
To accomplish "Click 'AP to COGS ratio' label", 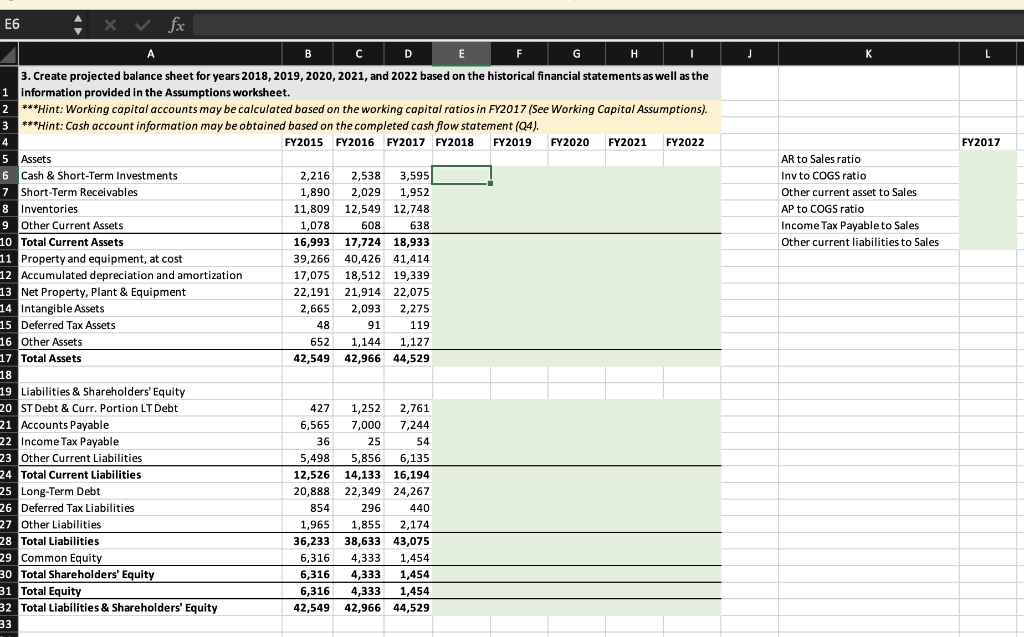I will click(822, 209).
